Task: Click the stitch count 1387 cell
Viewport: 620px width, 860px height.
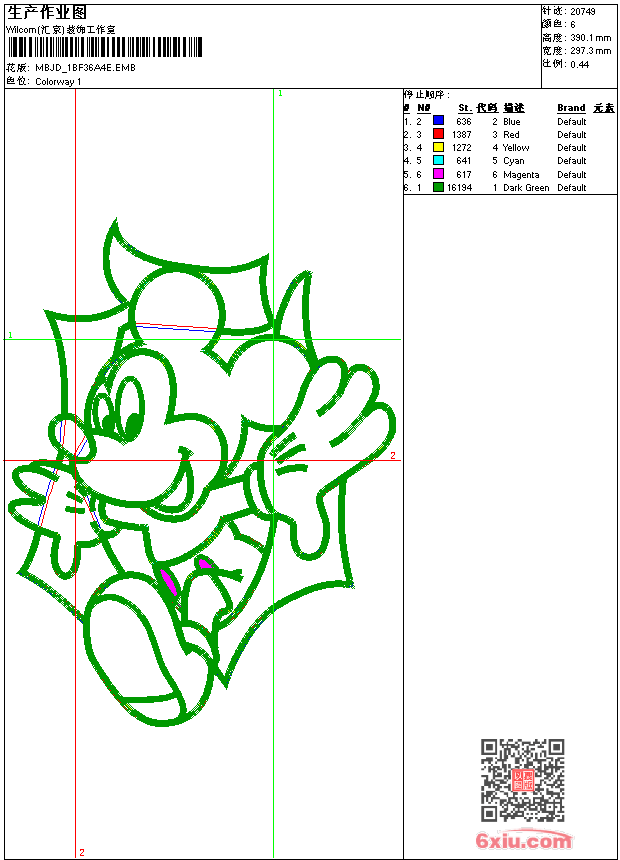Action: click(x=461, y=134)
